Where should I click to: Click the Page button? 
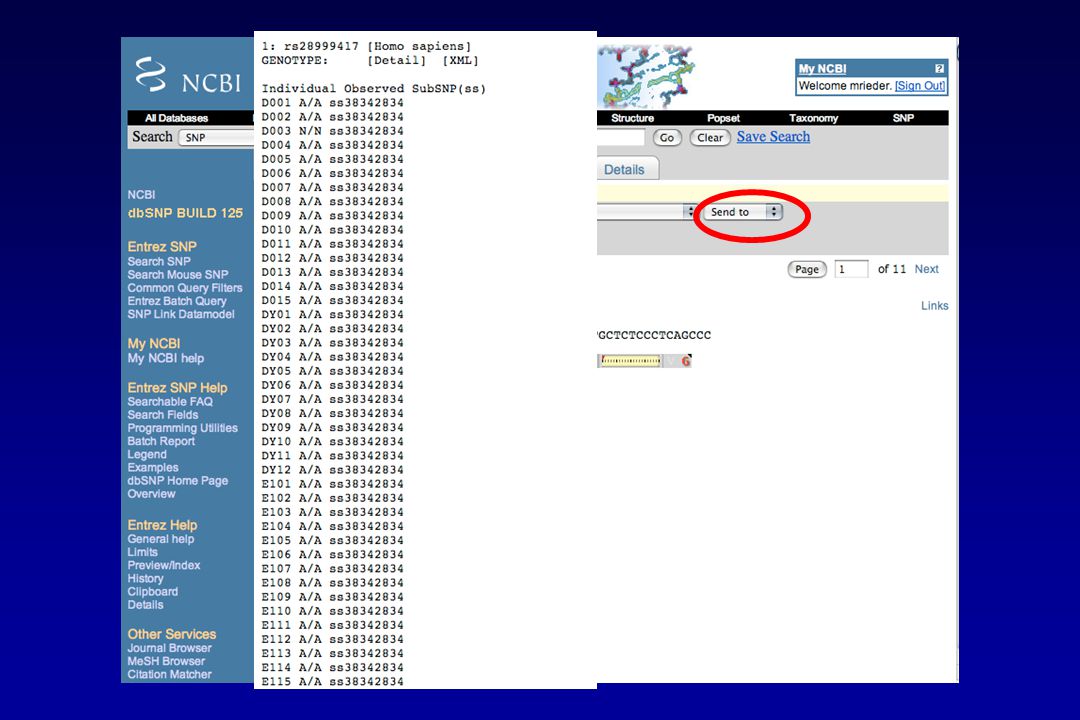(x=807, y=269)
